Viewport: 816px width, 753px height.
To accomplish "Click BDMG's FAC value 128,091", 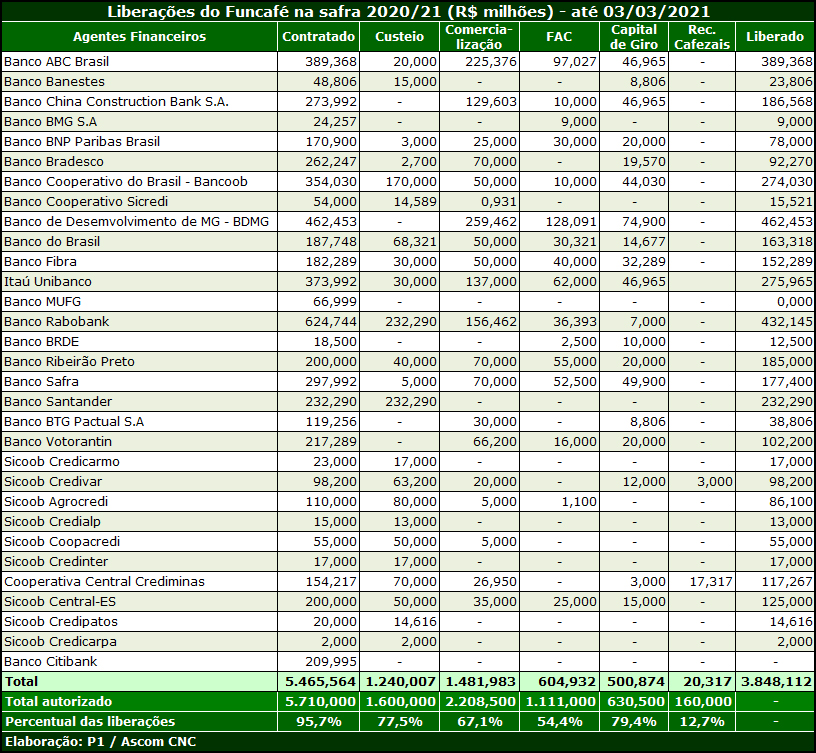I will (x=571, y=222).
